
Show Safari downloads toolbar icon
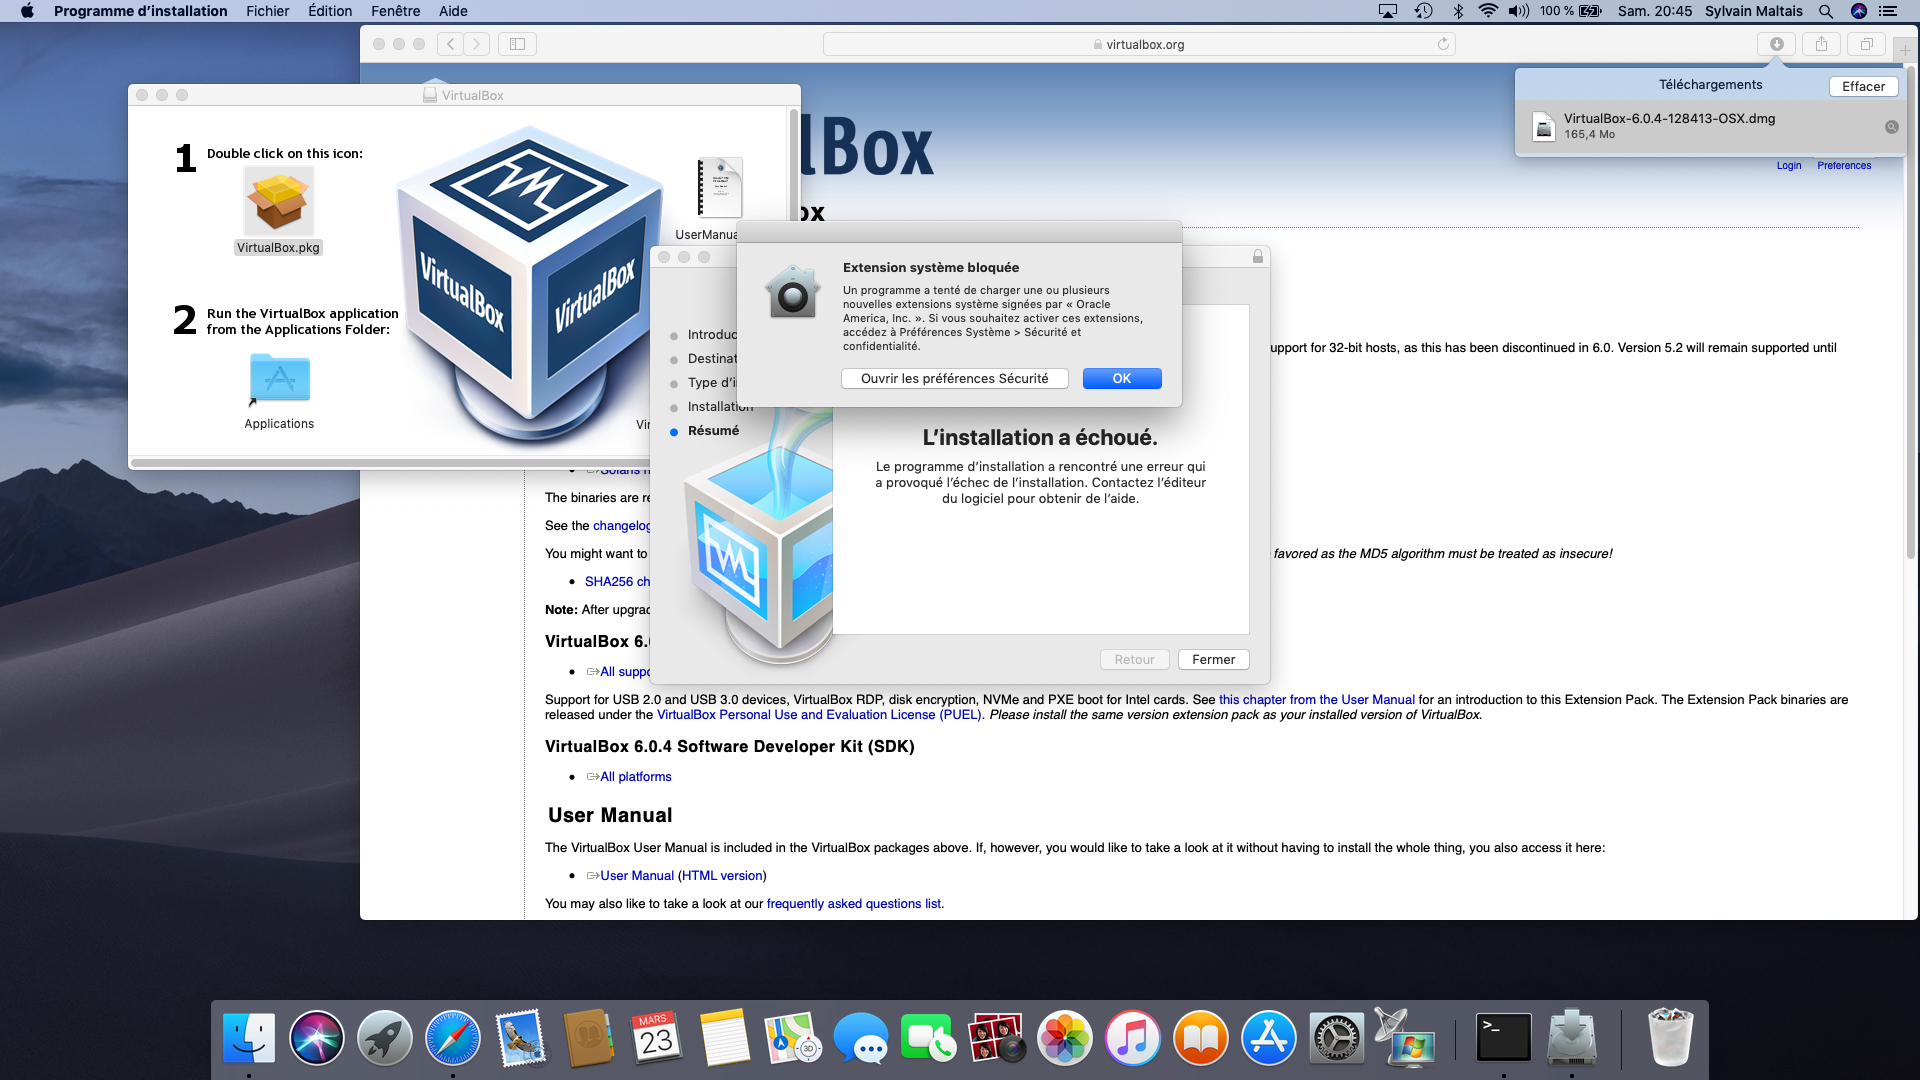pos(1776,44)
